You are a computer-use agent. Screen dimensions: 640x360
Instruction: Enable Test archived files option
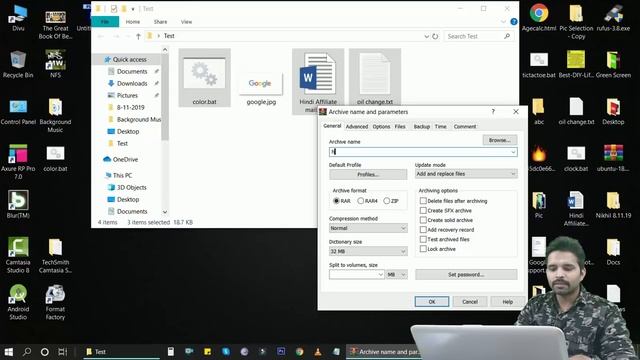(444, 239)
